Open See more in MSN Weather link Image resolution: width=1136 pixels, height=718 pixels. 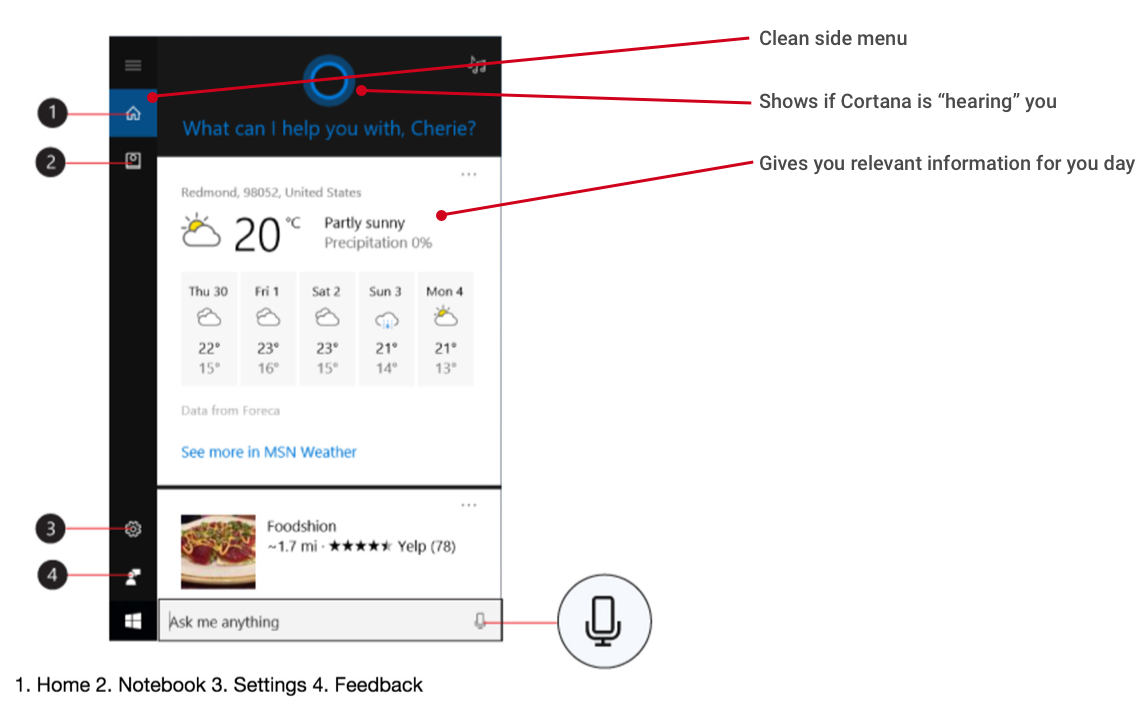click(269, 452)
